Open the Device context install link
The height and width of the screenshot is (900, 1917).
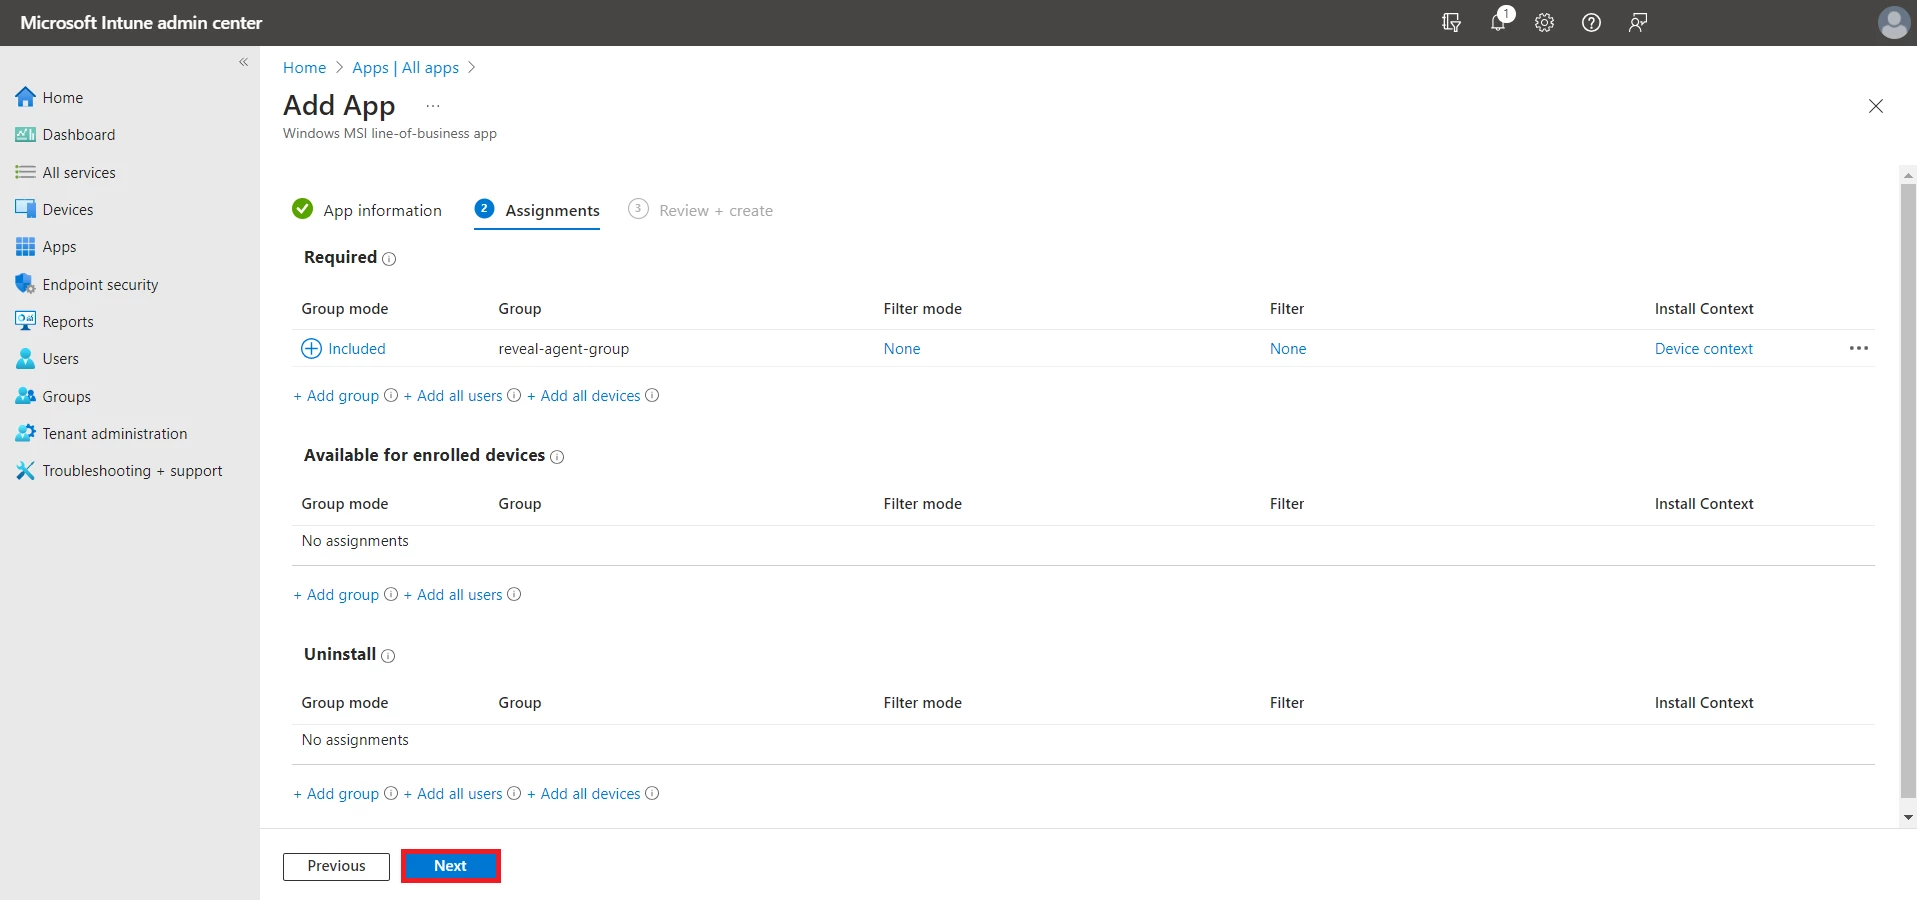click(x=1704, y=348)
